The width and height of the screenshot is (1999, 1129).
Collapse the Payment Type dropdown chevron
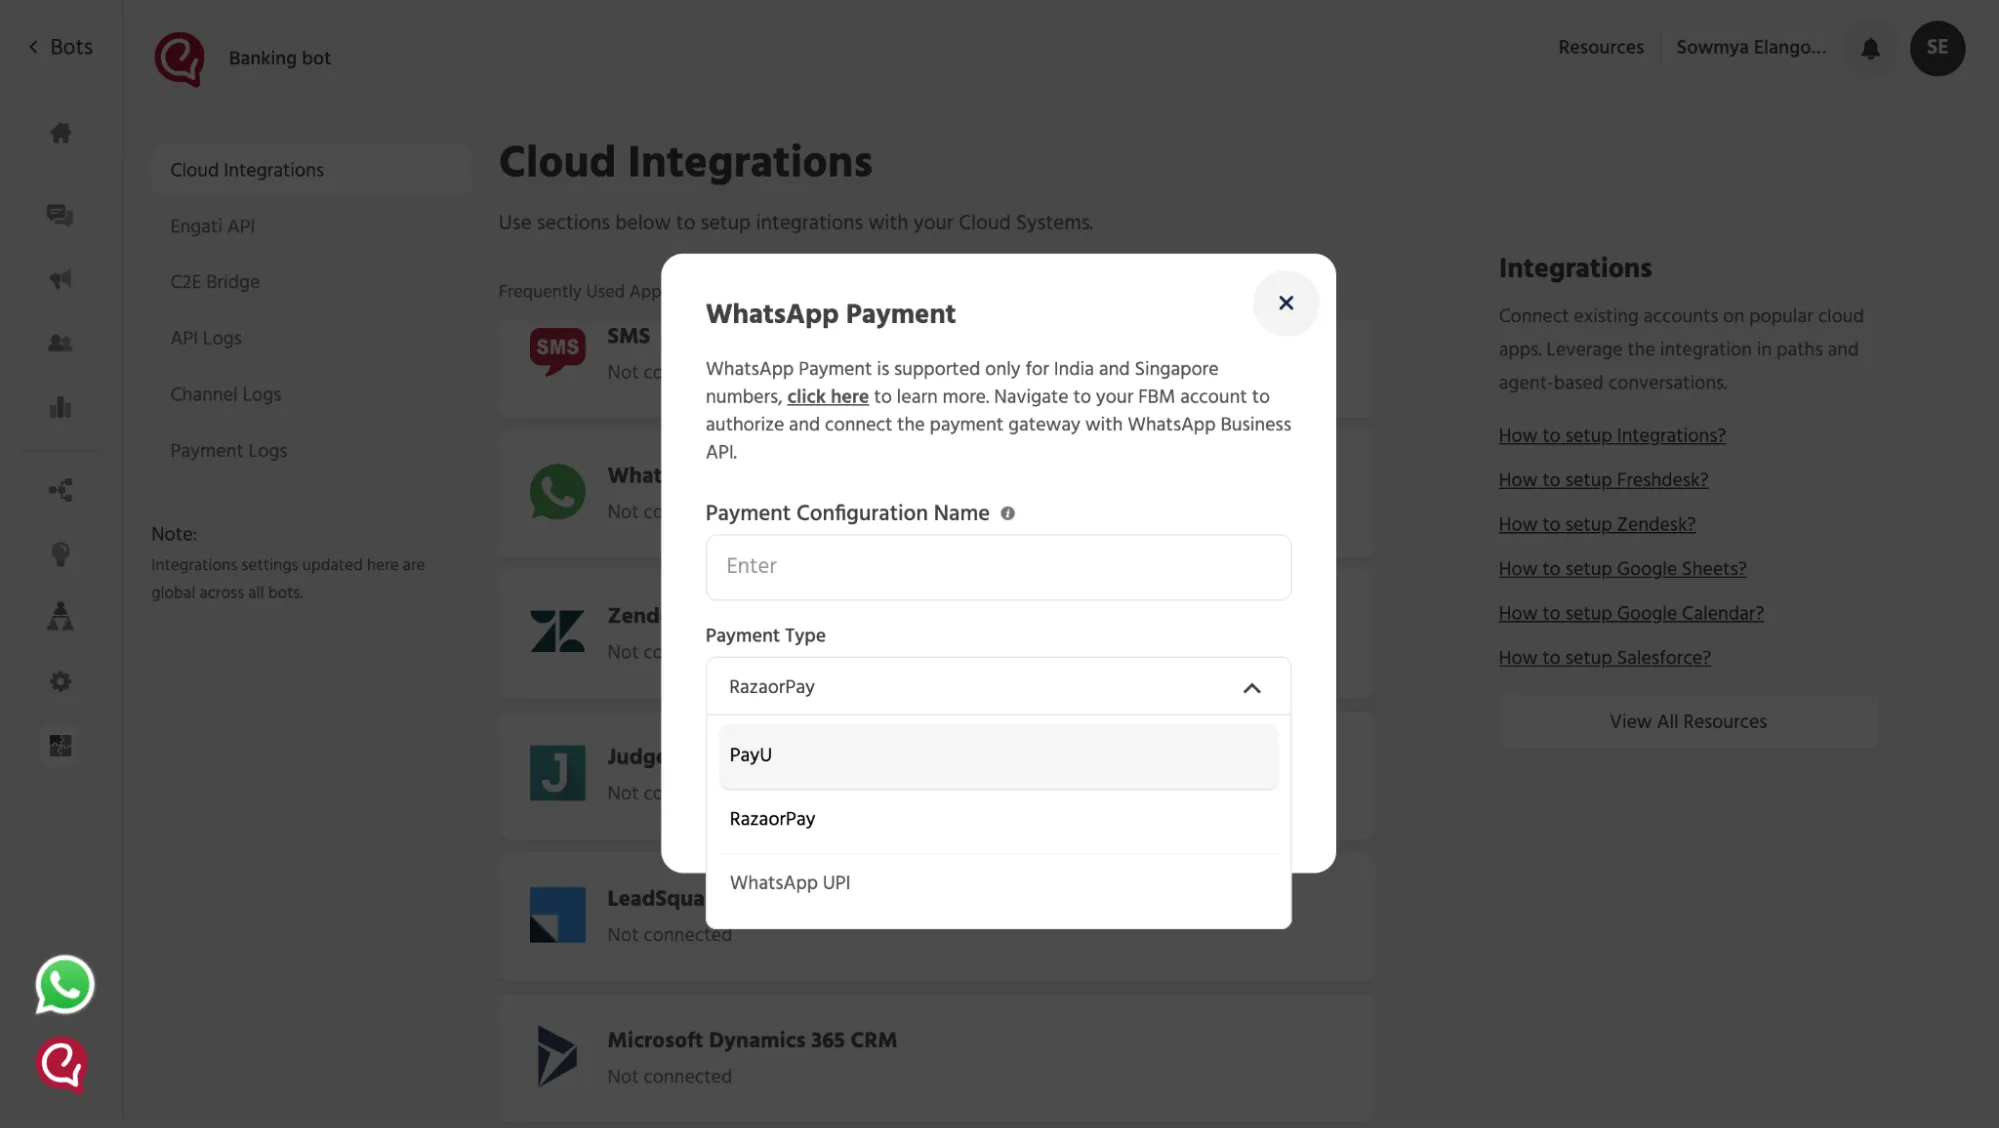1251,688
